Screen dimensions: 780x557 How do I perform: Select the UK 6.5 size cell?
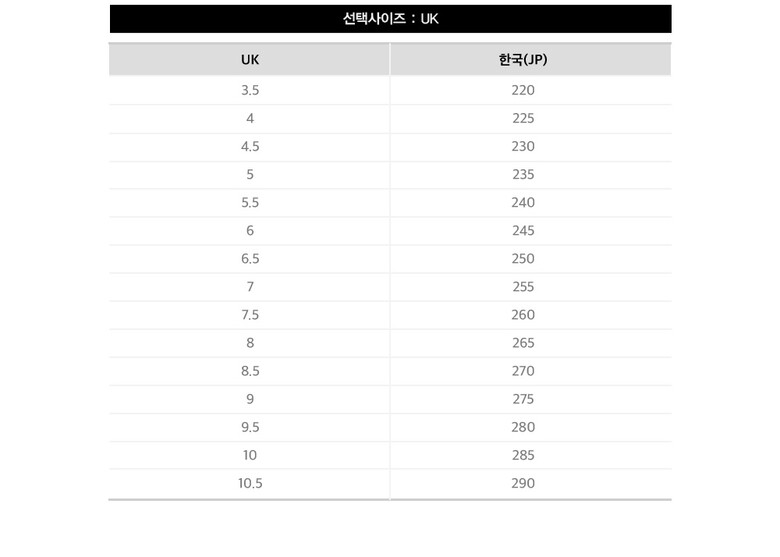pyautogui.click(x=250, y=258)
